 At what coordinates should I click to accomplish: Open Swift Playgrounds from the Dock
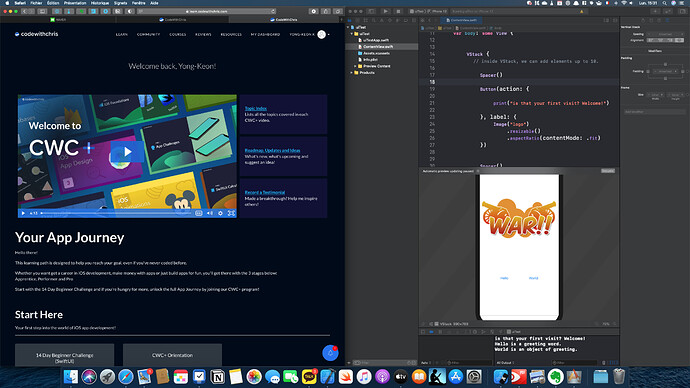pos(345,377)
